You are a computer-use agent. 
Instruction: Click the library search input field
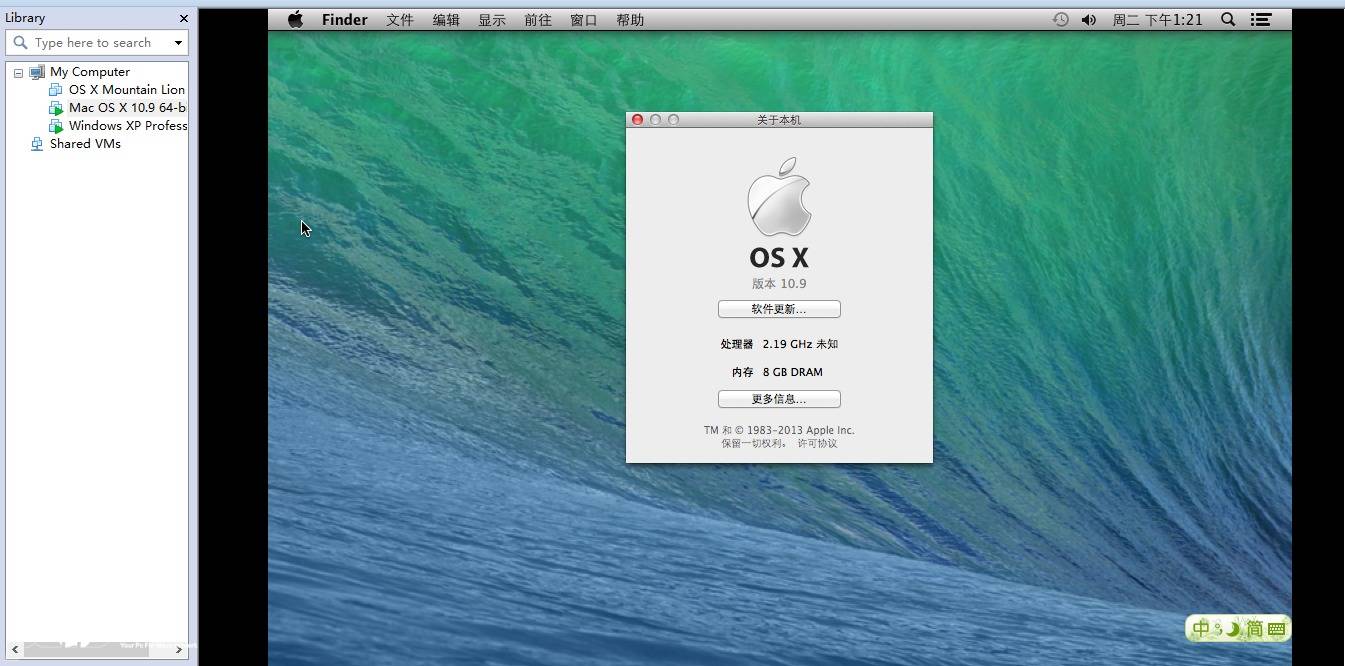click(93, 43)
